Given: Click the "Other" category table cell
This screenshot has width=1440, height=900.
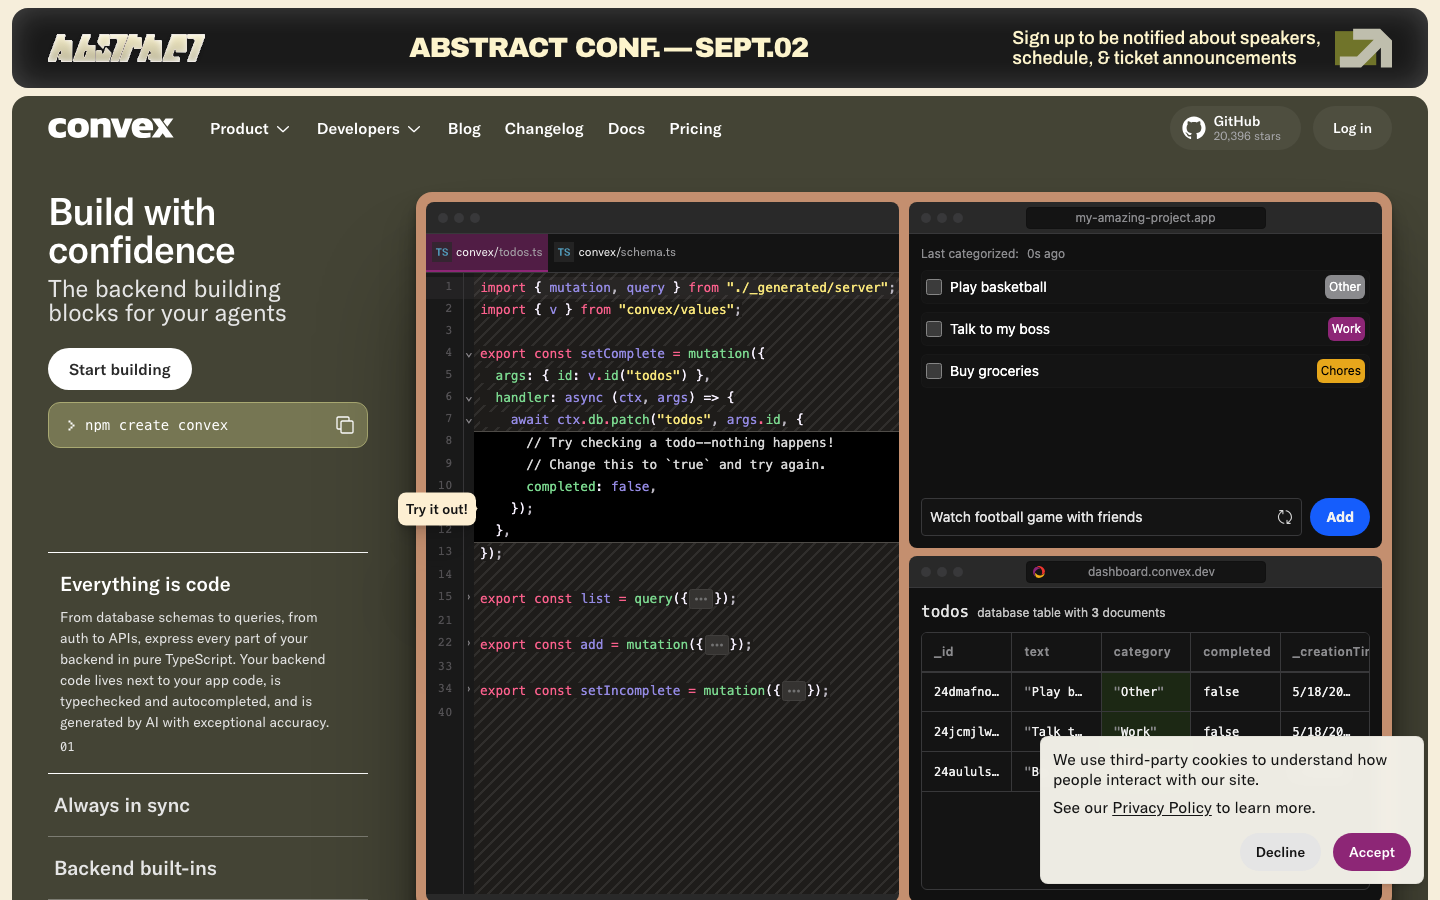Looking at the screenshot, I should click(x=1145, y=692).
